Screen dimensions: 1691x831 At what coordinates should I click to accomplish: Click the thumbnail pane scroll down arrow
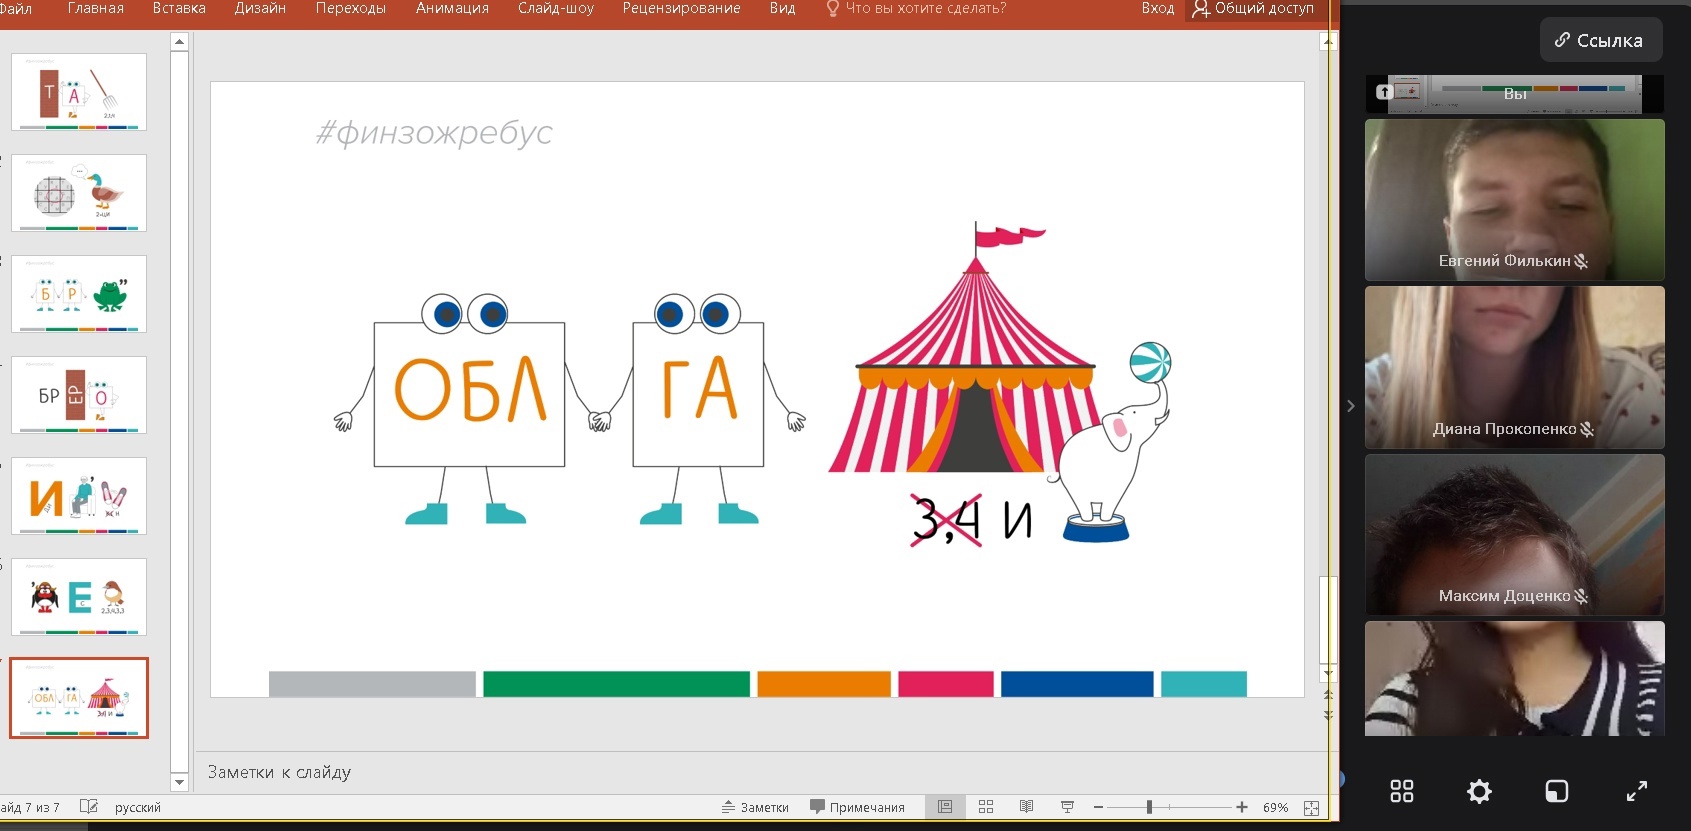click(x=179, y=782)
